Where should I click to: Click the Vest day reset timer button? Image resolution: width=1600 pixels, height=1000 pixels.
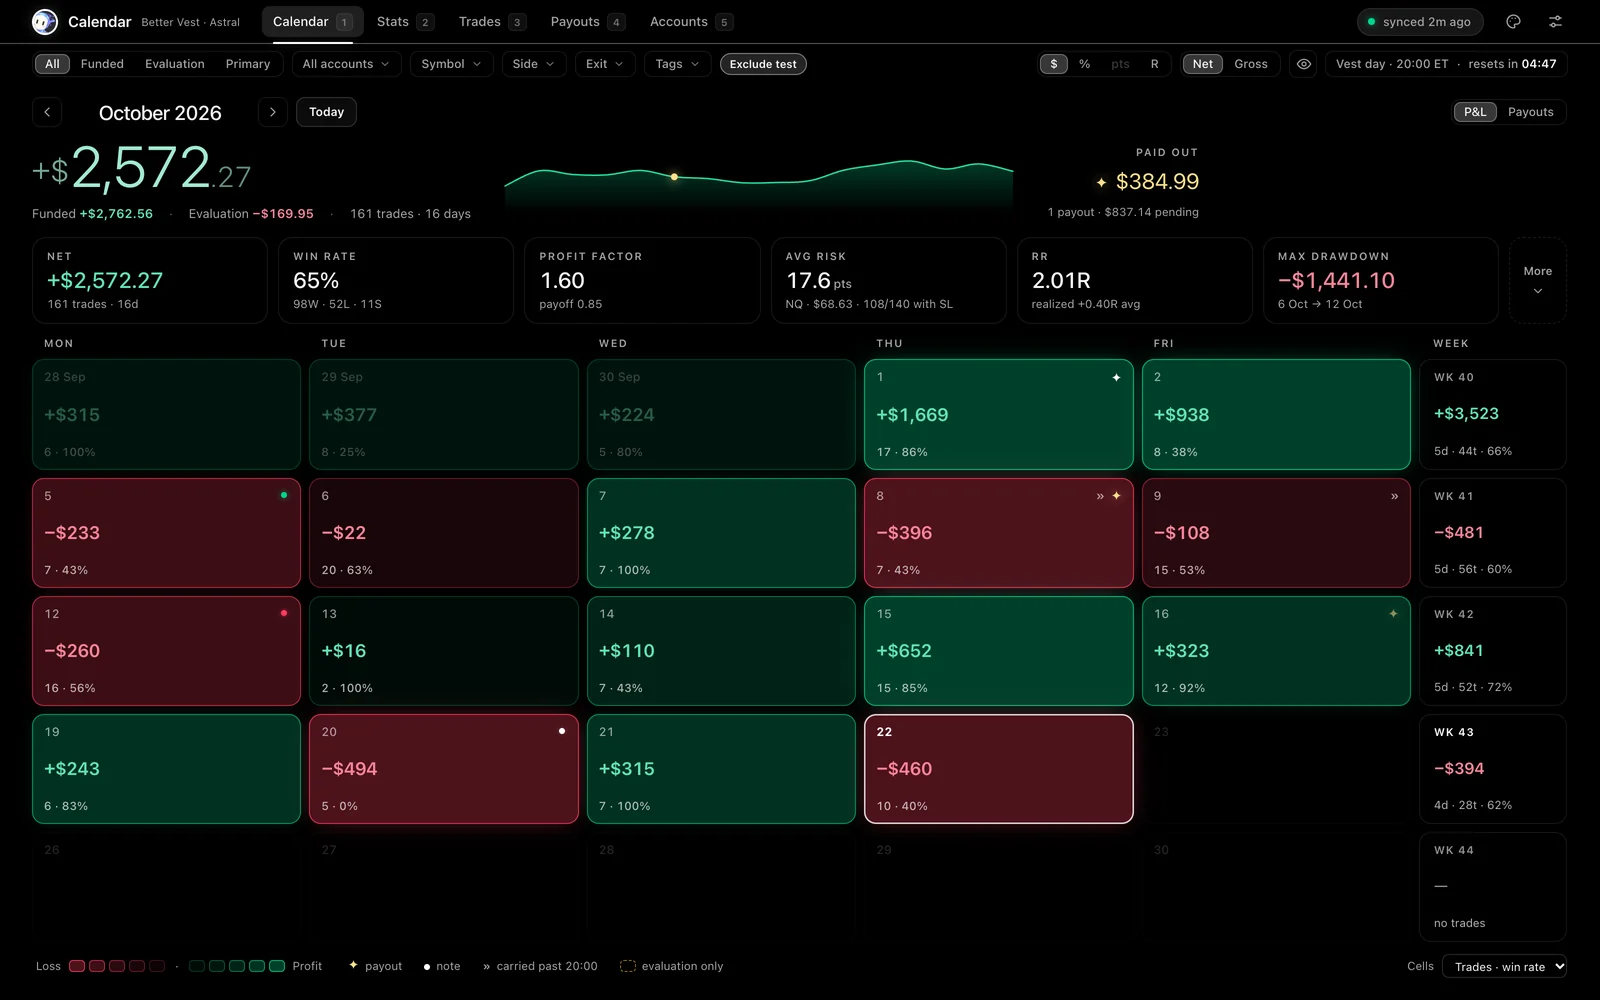coord(1446,64)
